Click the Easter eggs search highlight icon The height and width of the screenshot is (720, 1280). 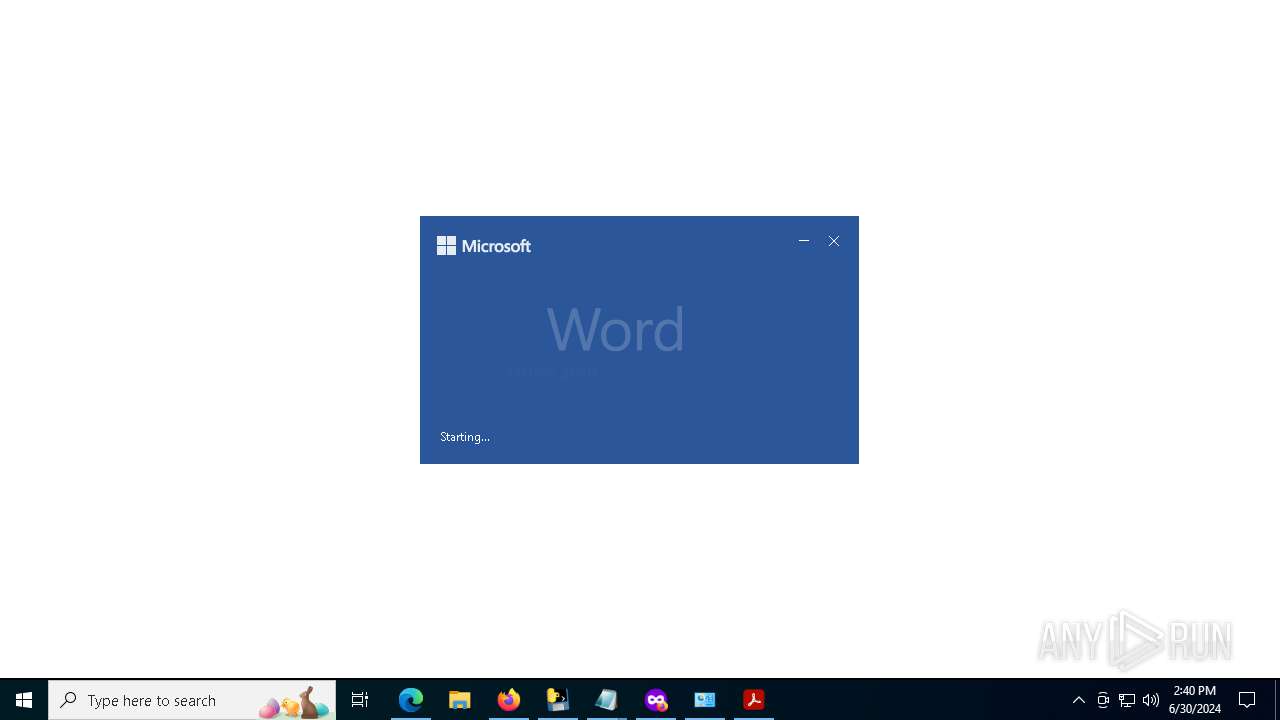click(294, 703)
